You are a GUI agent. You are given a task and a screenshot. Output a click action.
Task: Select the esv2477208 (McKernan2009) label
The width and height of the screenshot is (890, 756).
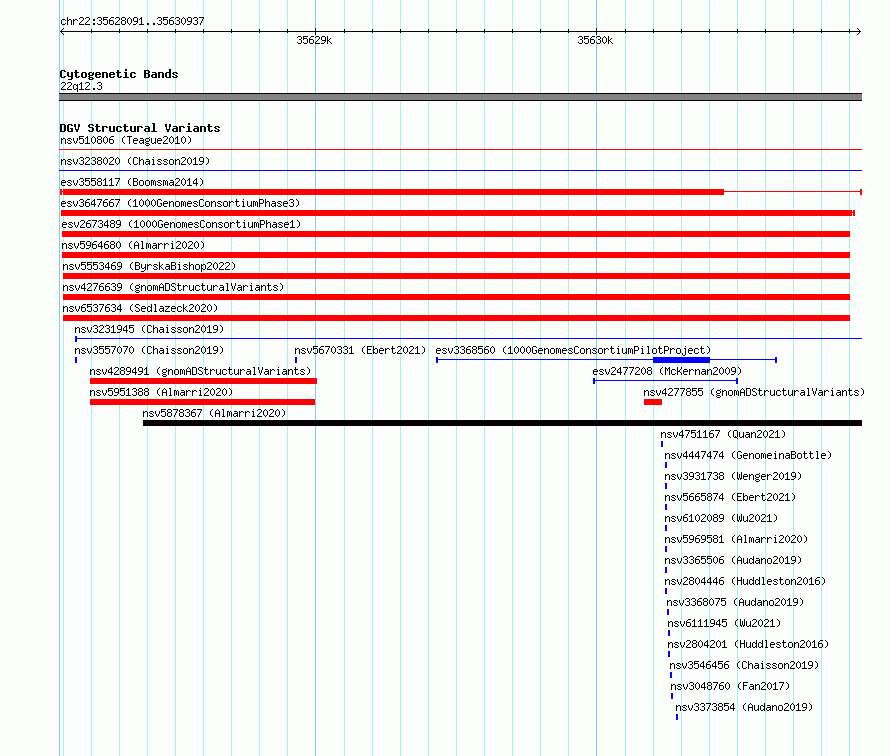point(667,371)
